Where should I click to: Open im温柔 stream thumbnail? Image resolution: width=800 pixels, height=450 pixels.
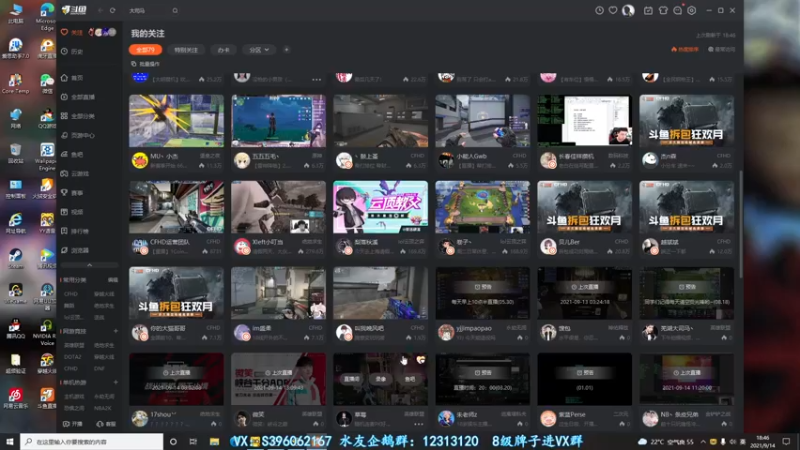(x=278, y=293)
